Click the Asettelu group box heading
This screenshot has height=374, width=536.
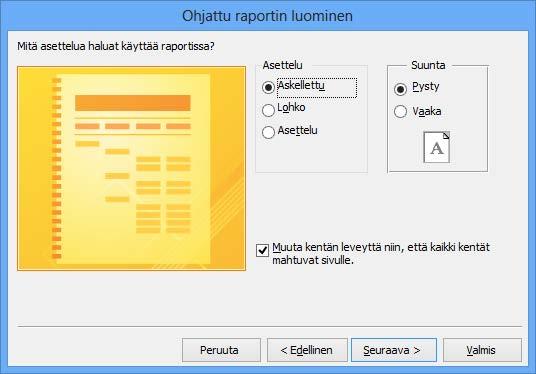282,65
